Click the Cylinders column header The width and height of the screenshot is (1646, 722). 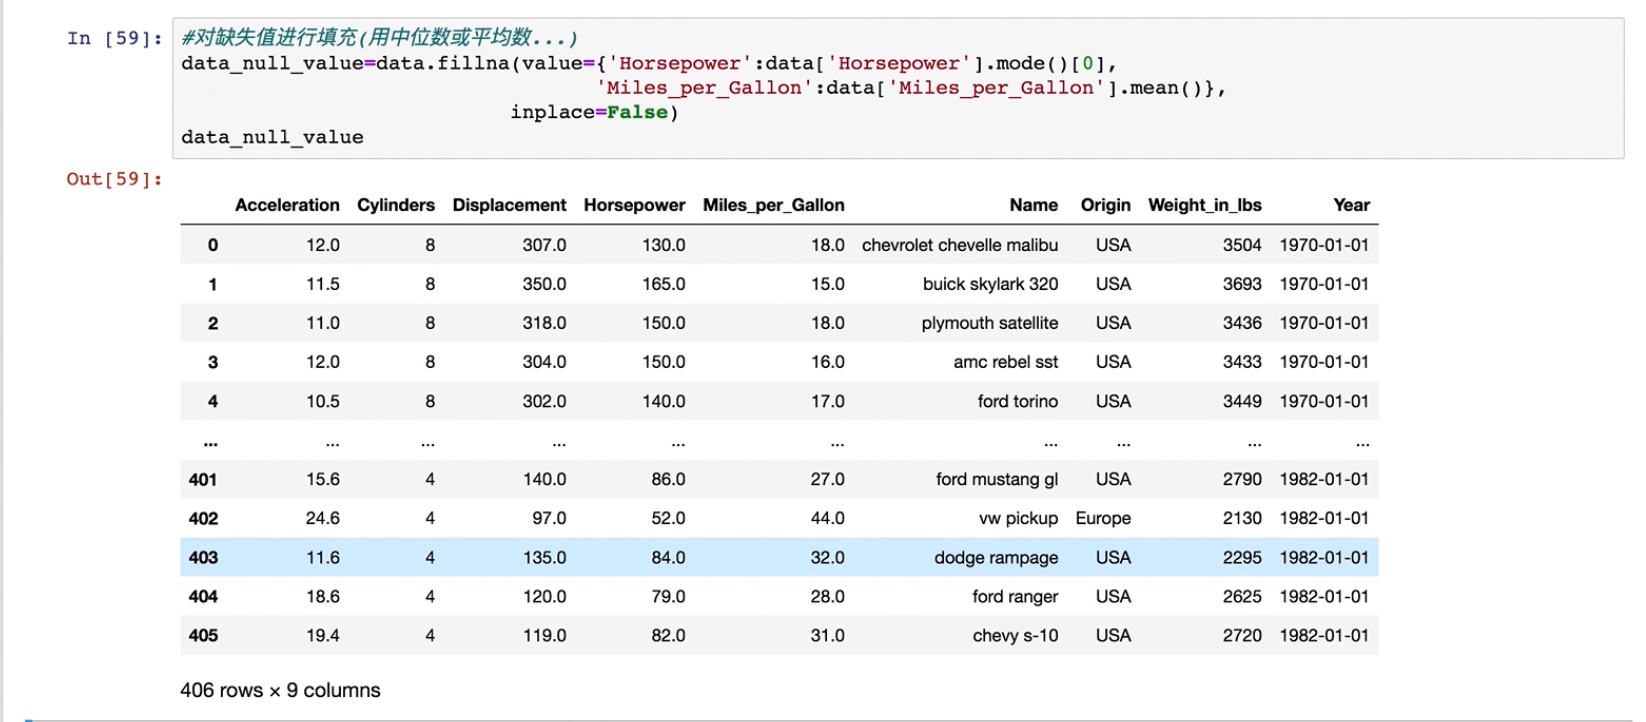point(396,205)
